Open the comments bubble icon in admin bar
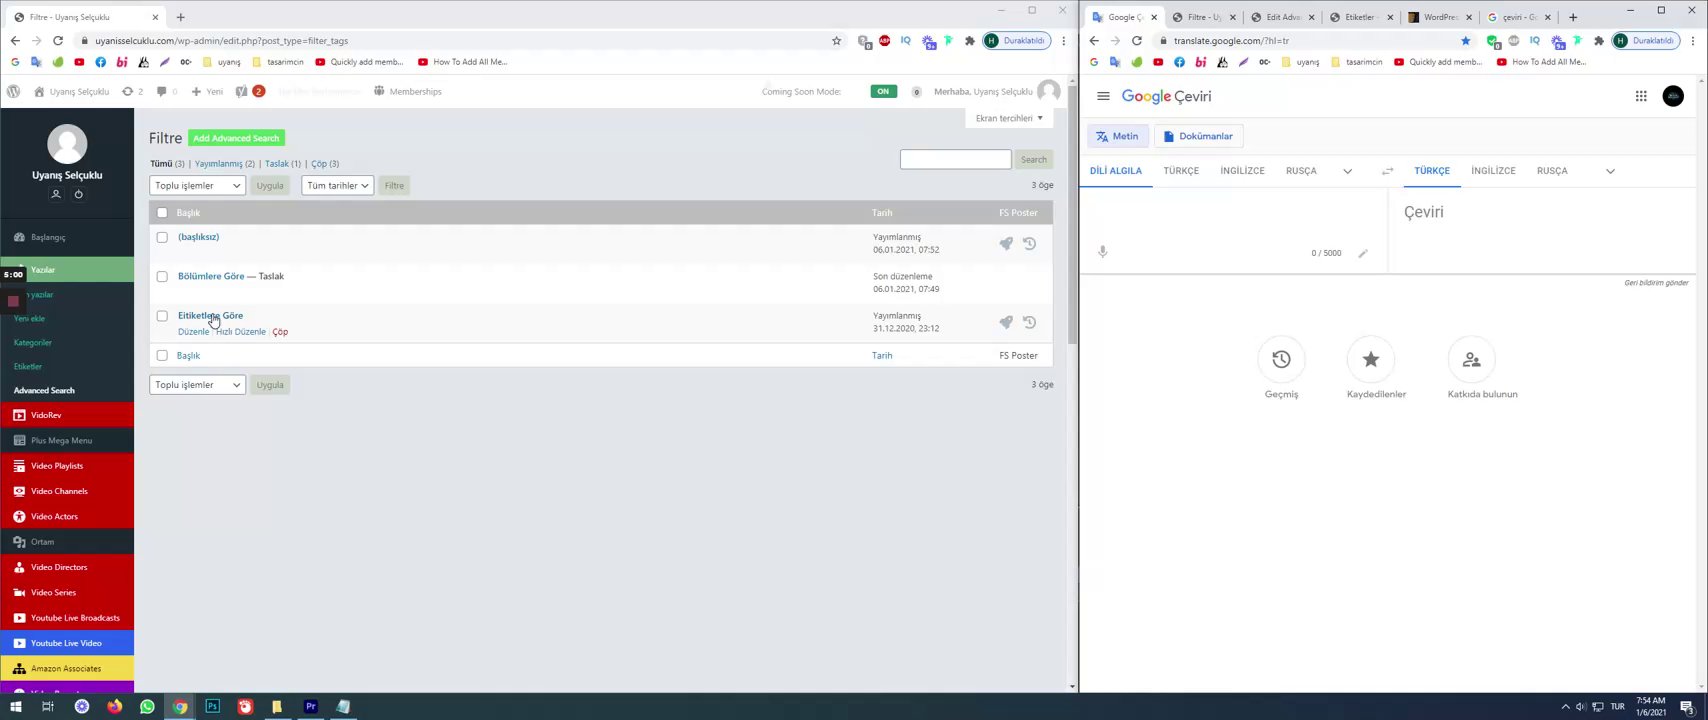 click(x=161, y=91)
